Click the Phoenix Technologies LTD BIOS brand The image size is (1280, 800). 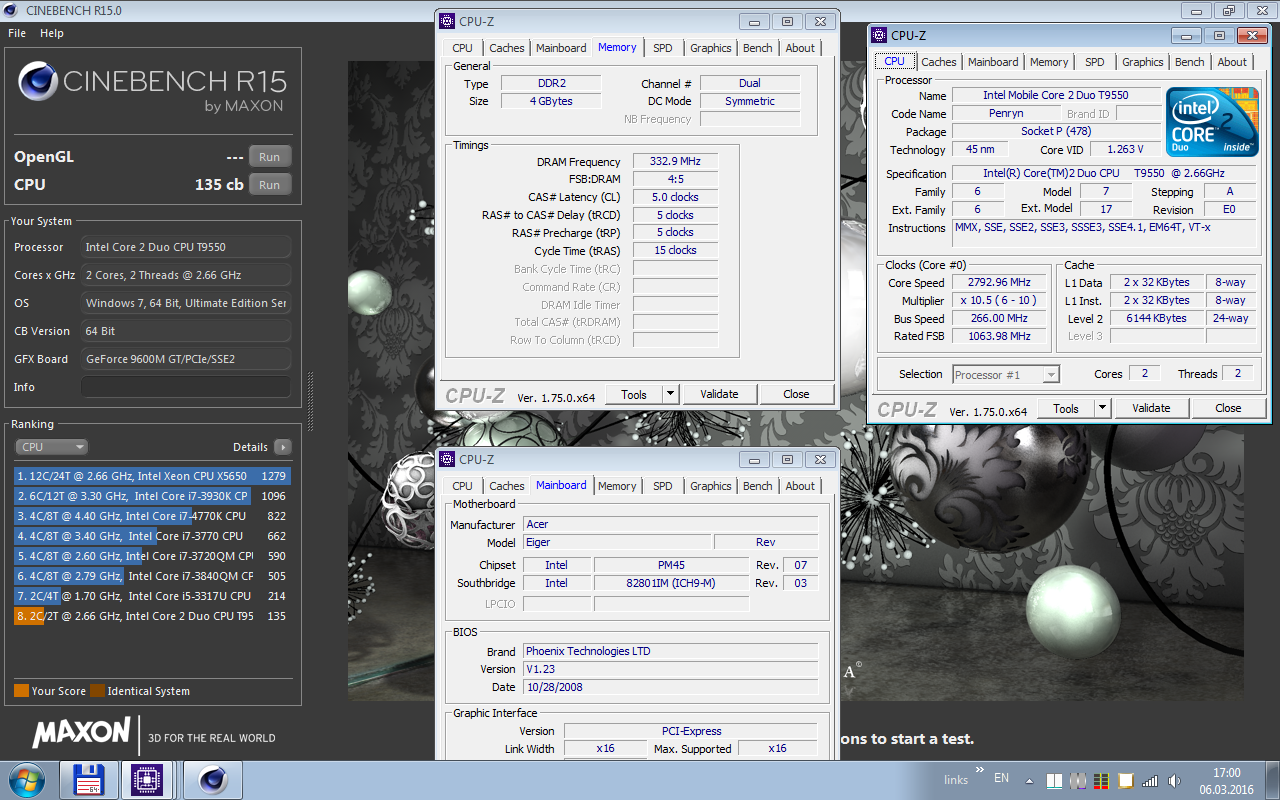tap(670, 651)
